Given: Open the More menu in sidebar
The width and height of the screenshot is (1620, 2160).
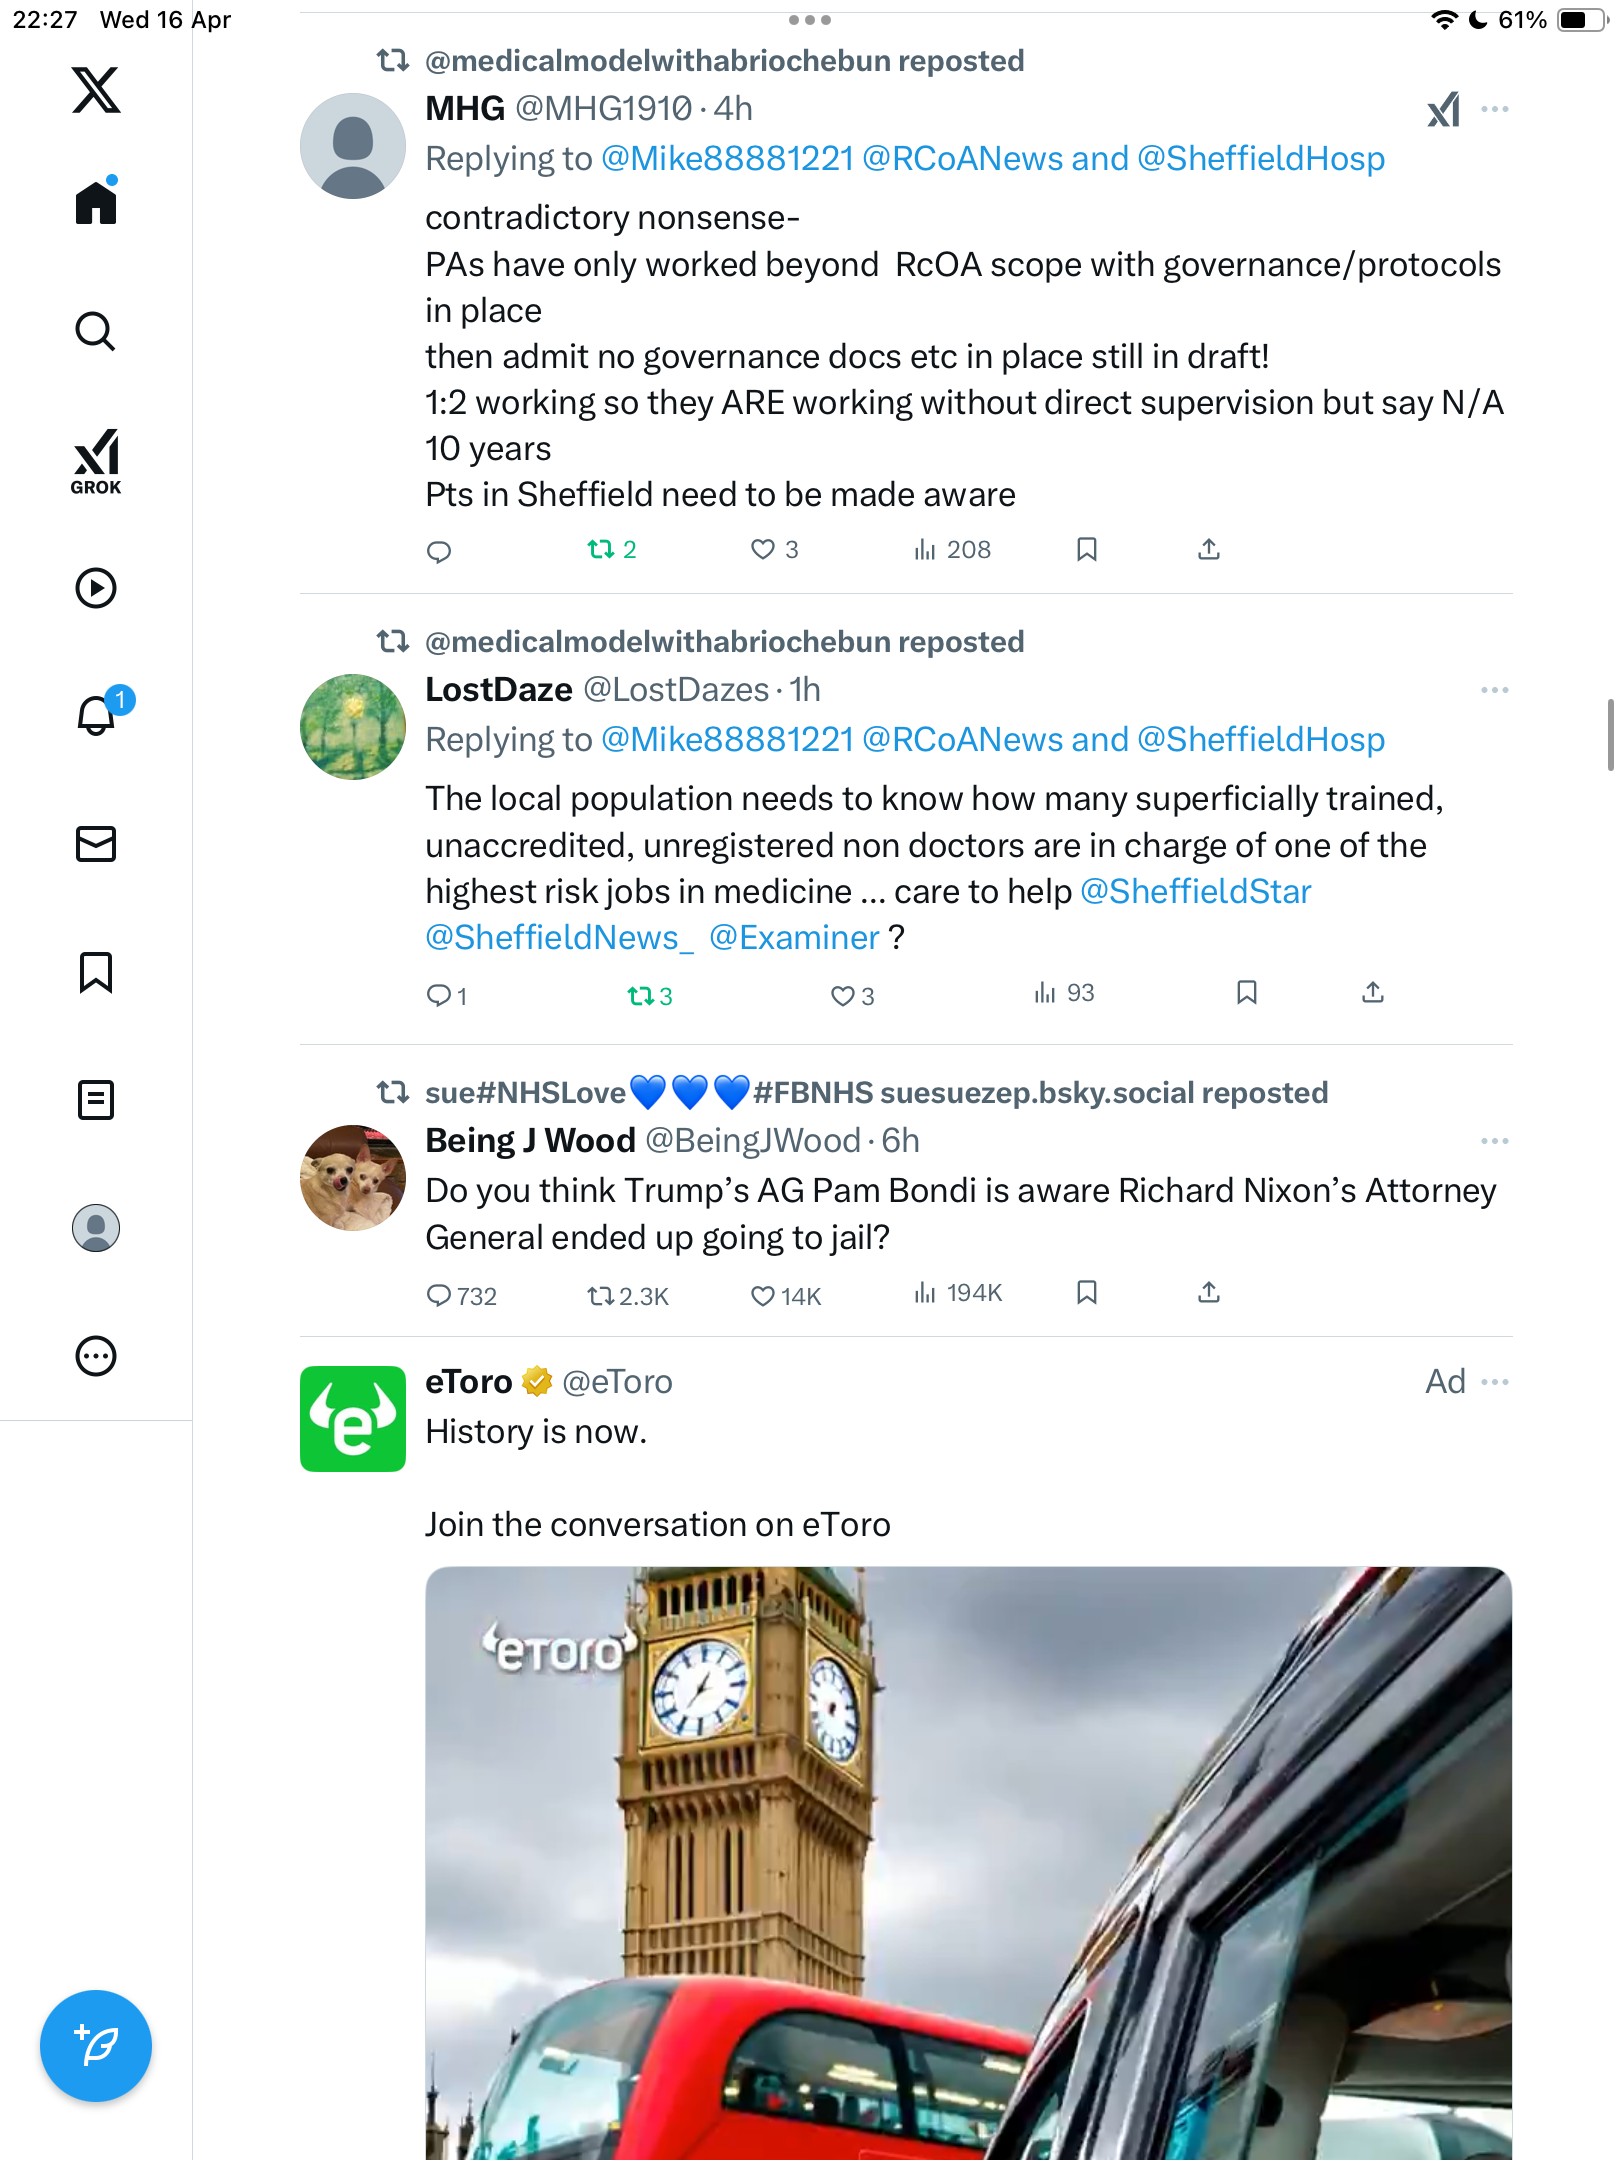Looking at the screenshot, I should coord(96,1356).
